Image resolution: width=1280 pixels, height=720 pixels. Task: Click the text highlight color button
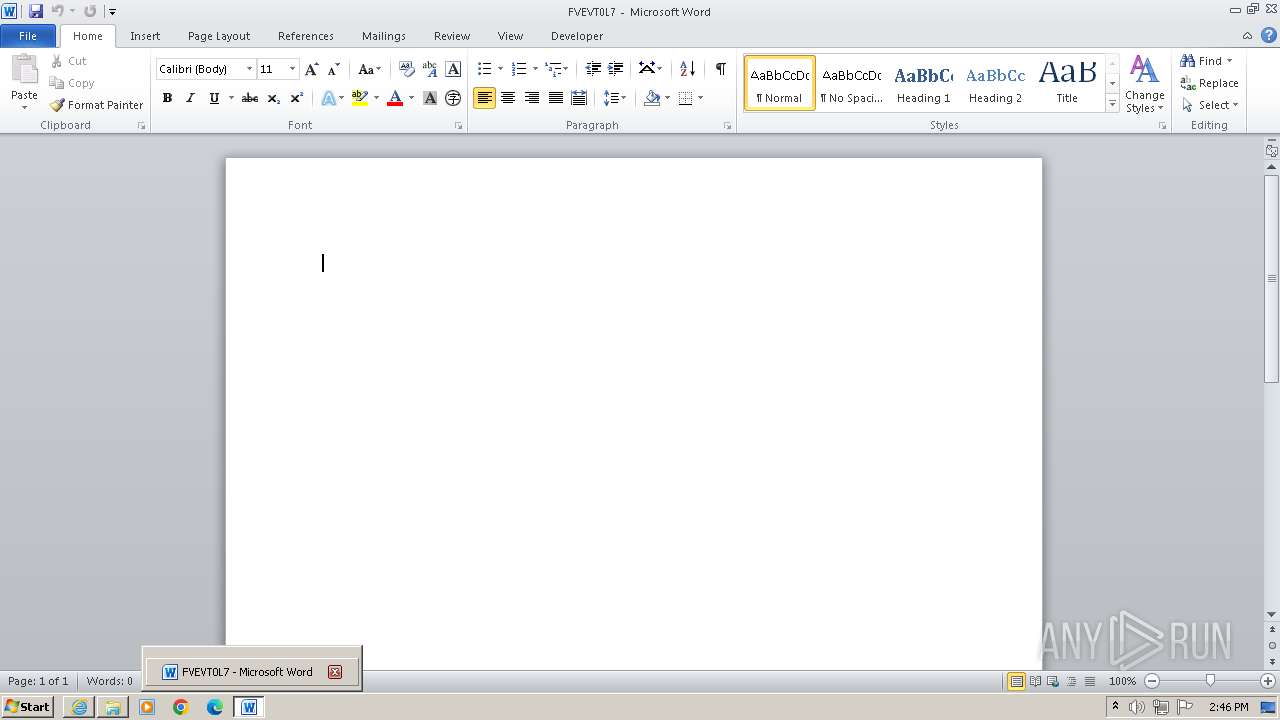(360, 98)
